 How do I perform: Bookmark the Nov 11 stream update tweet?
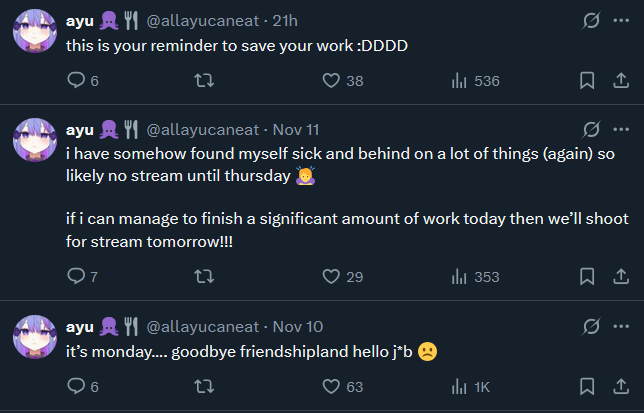588,276
